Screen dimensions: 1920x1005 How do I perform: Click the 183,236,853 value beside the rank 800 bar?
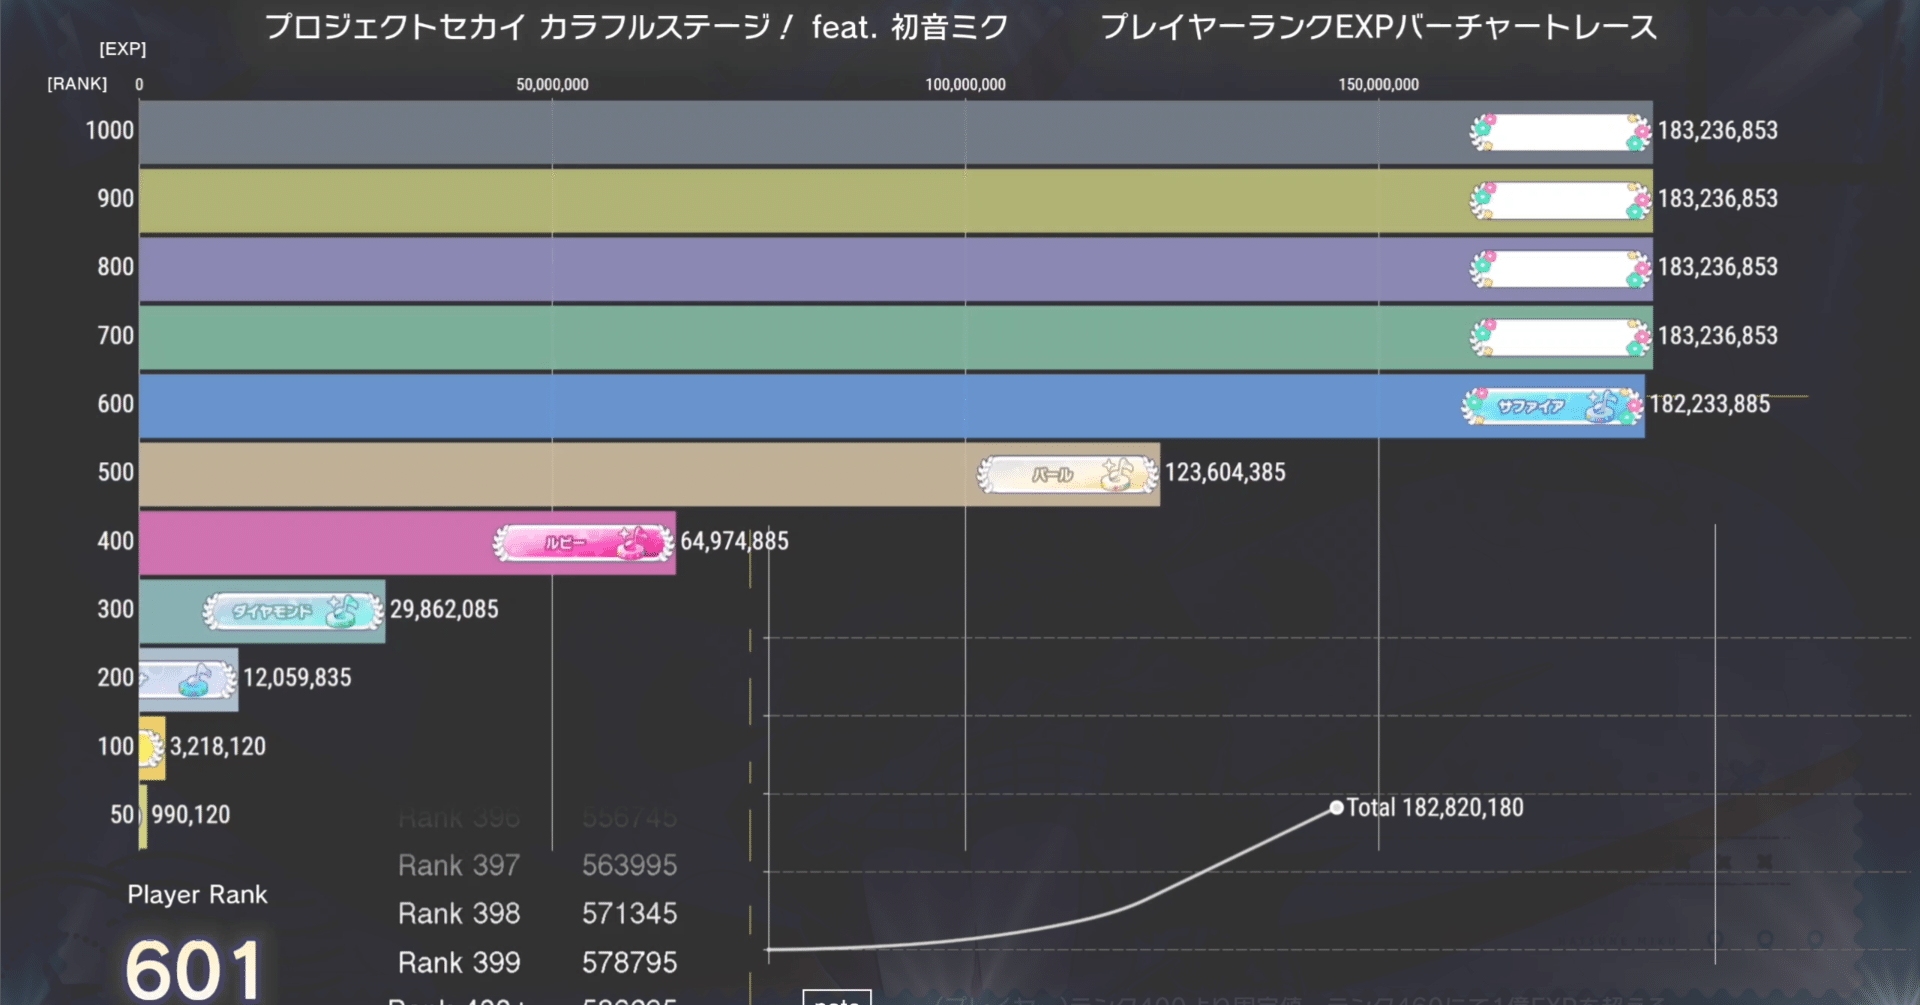pos(1717,267)
